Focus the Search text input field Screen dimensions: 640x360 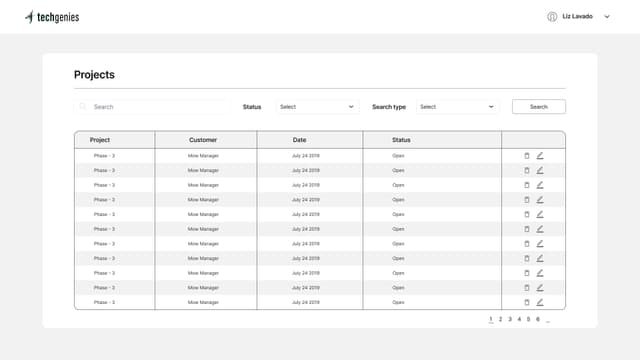(x=152, y=107)
